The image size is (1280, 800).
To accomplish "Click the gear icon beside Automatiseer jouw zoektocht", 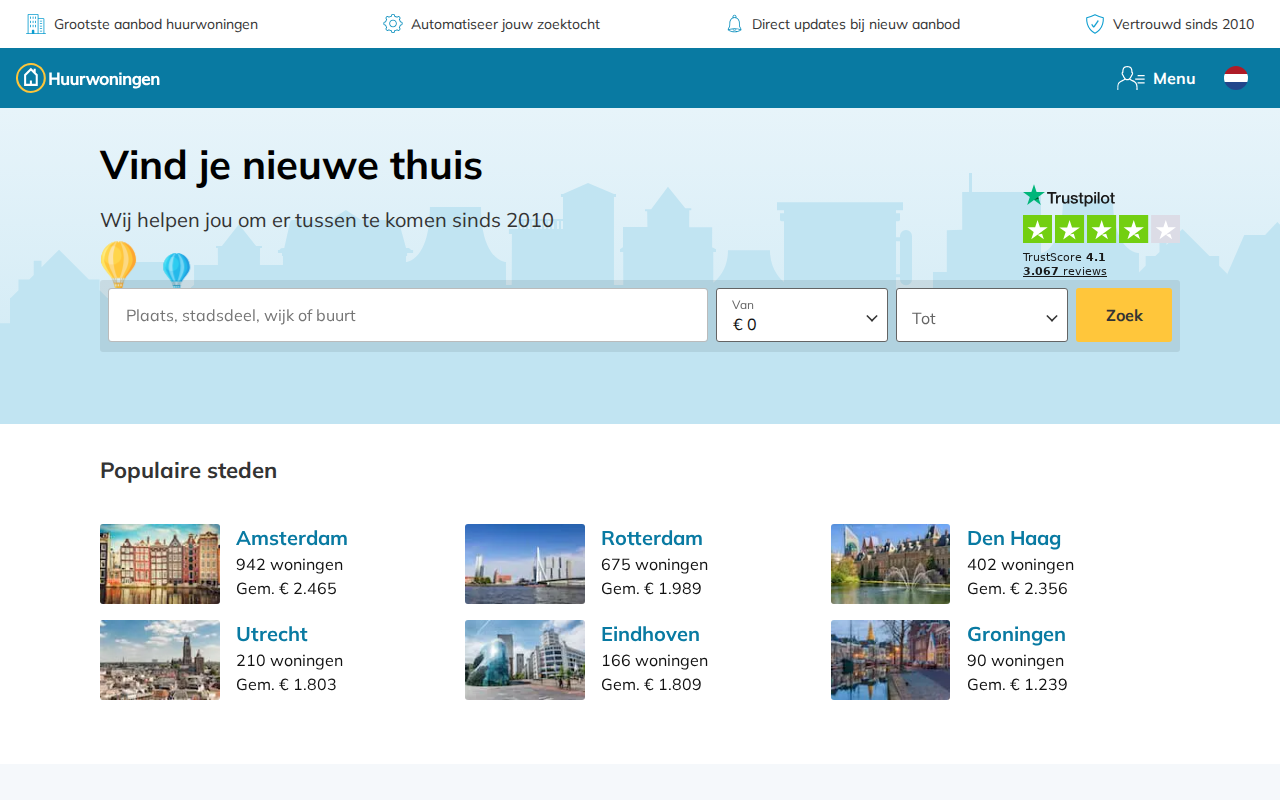I will point(393,24).
